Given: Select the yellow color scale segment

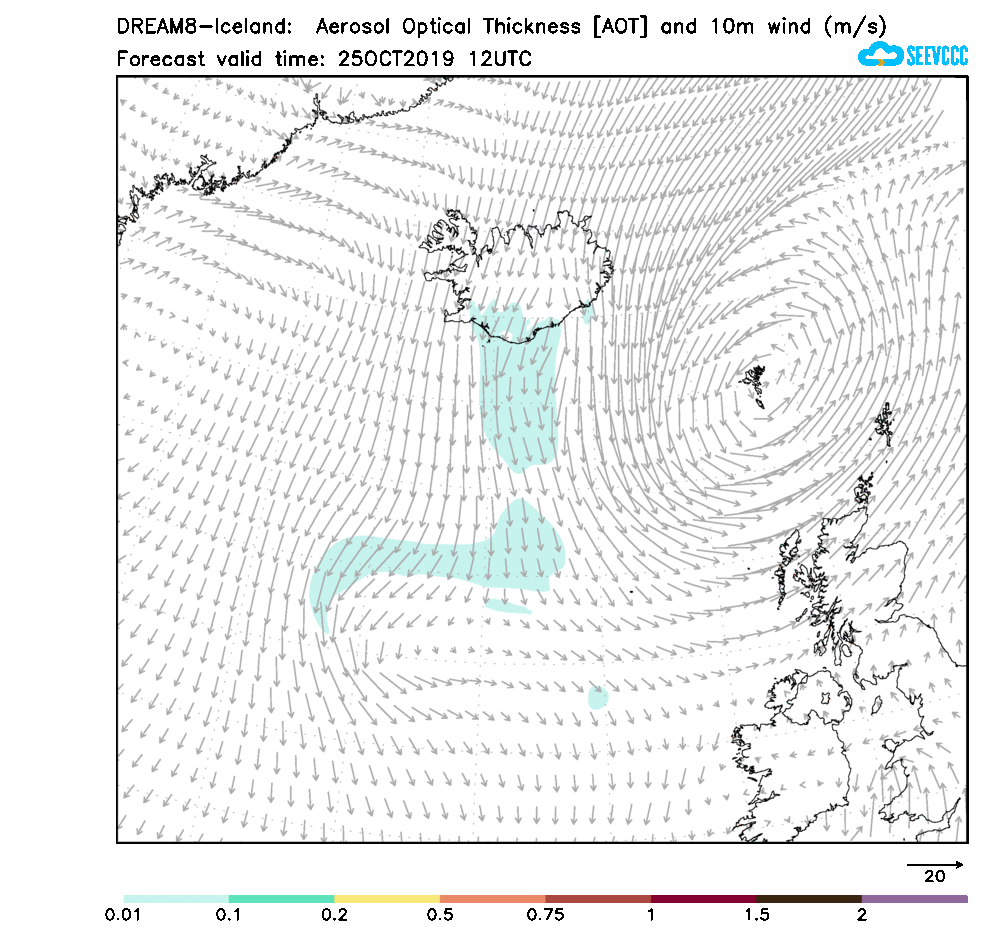Looking at the screenshot, I should [387, 899].
